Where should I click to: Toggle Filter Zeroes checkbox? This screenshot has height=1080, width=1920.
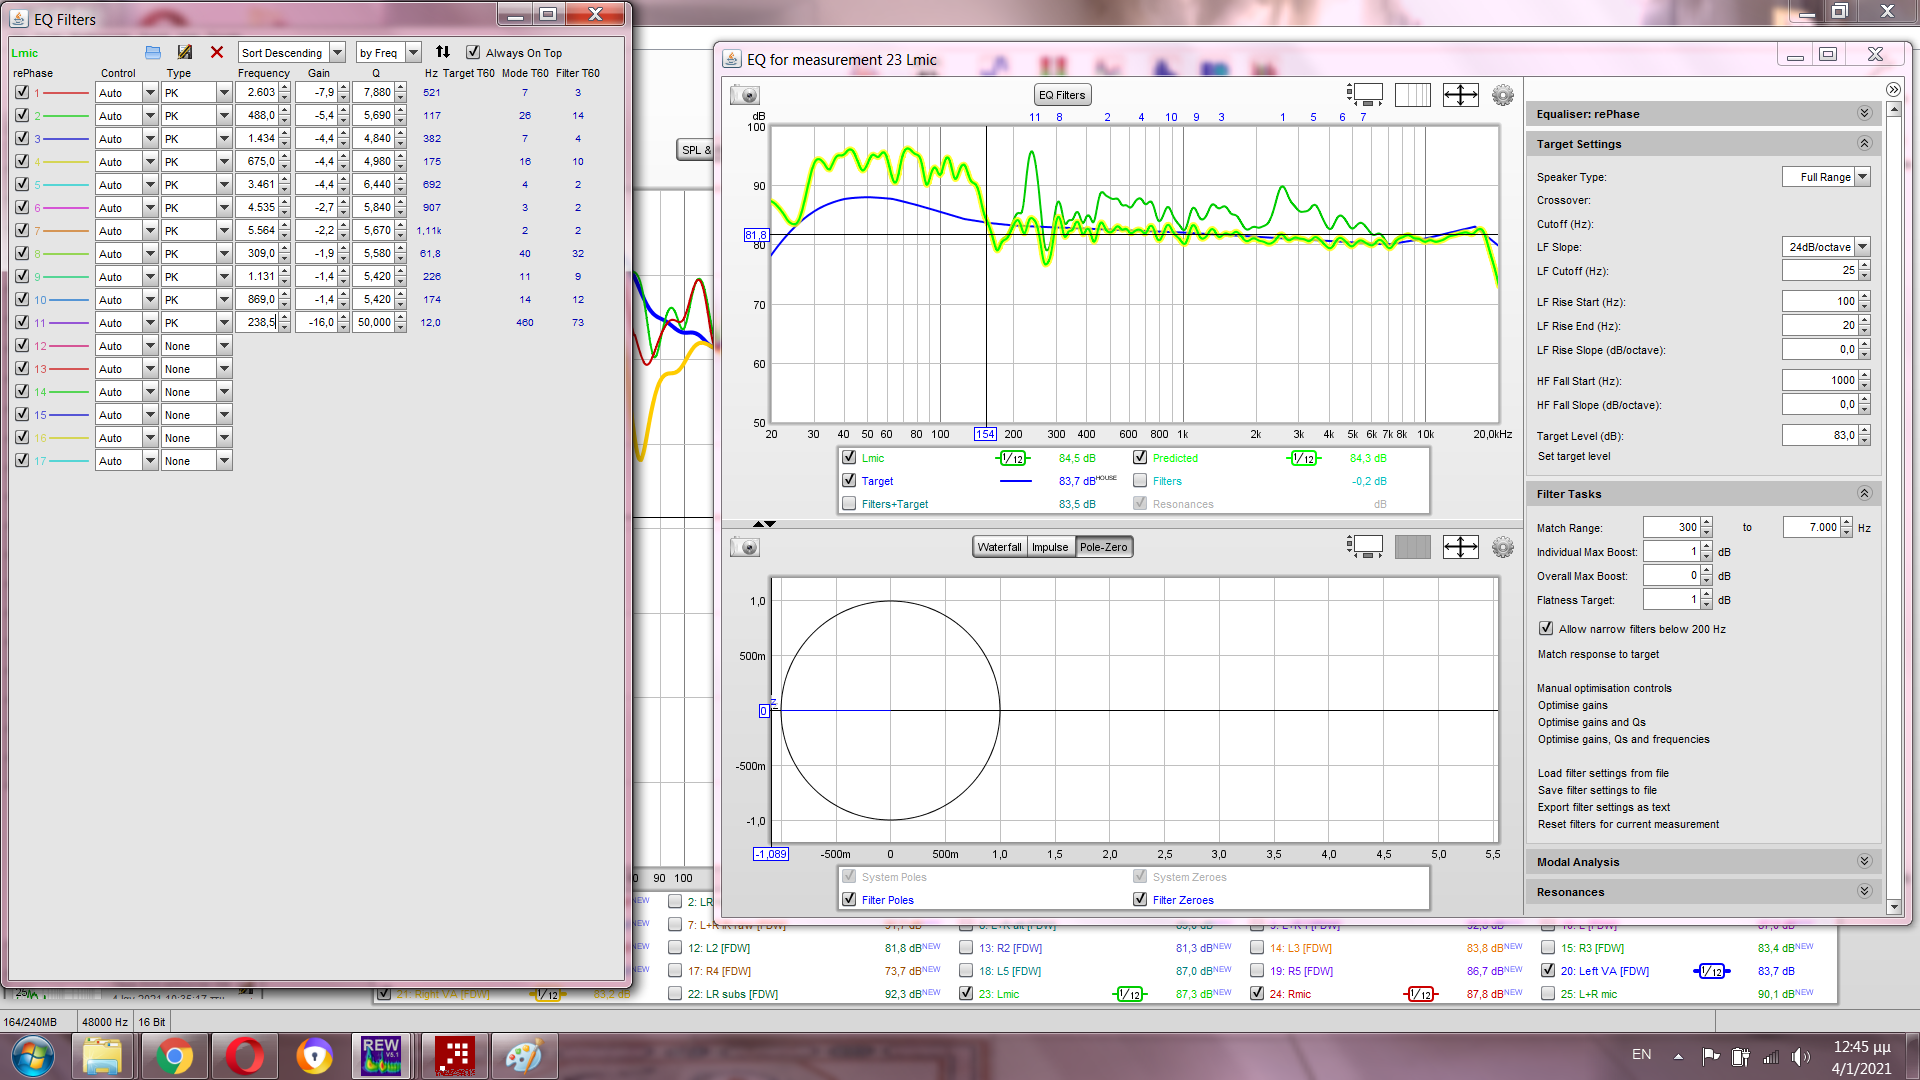[1140, 899]
